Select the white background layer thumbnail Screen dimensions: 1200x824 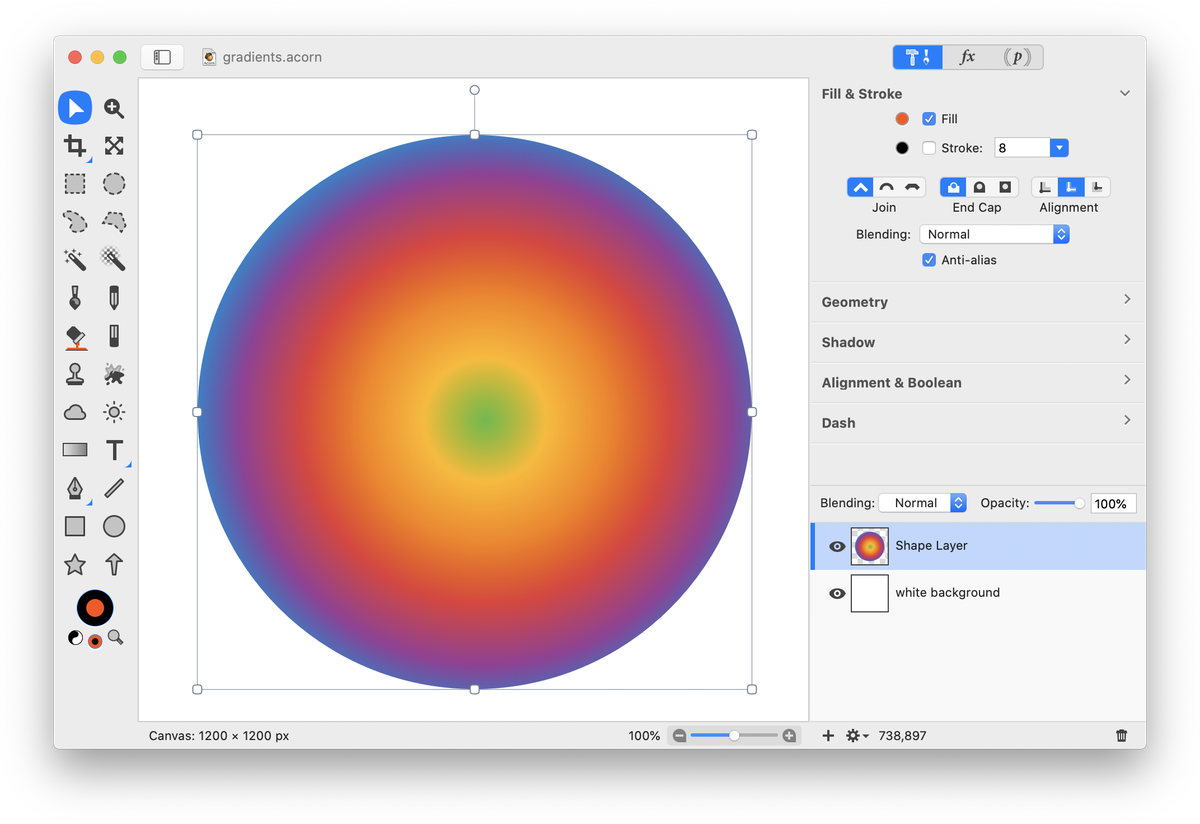869,593
